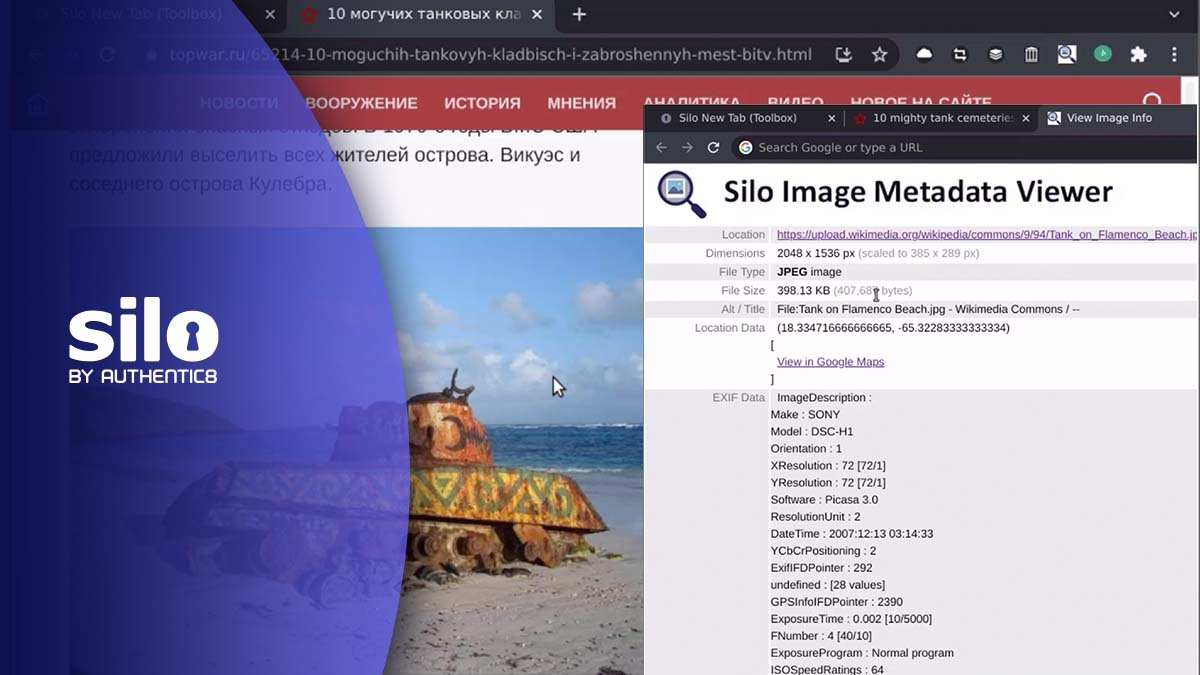Click 'undefined : [28 values]' row
This screenshot has height=675, width=1200.
click(x=828, y=585)
